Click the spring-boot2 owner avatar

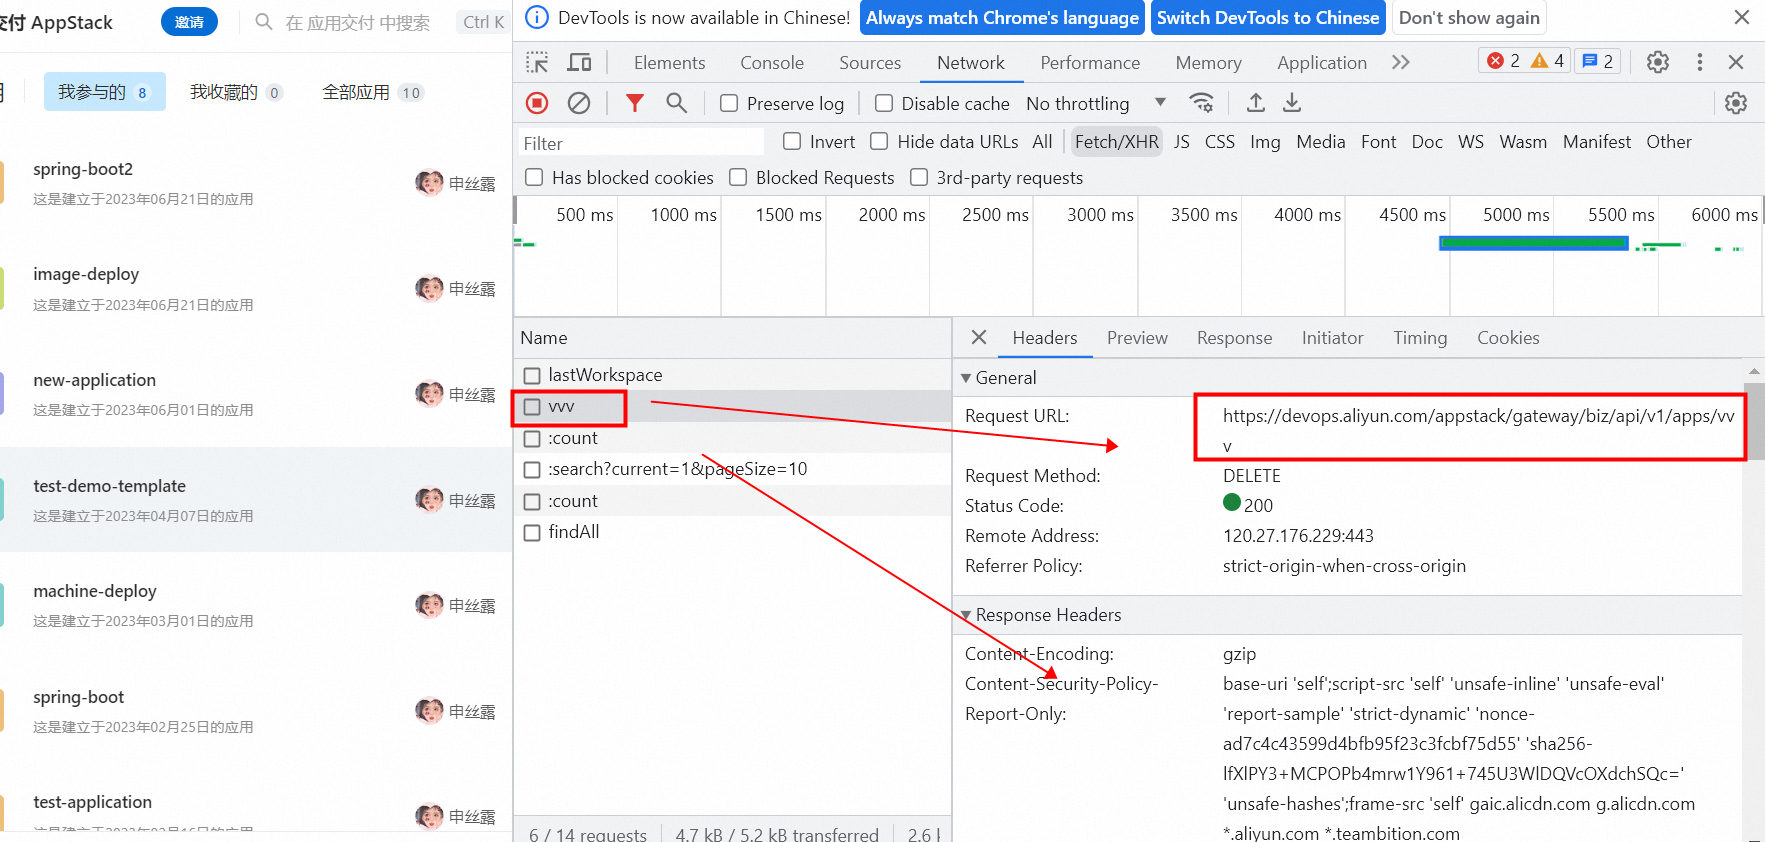[429, 183]
